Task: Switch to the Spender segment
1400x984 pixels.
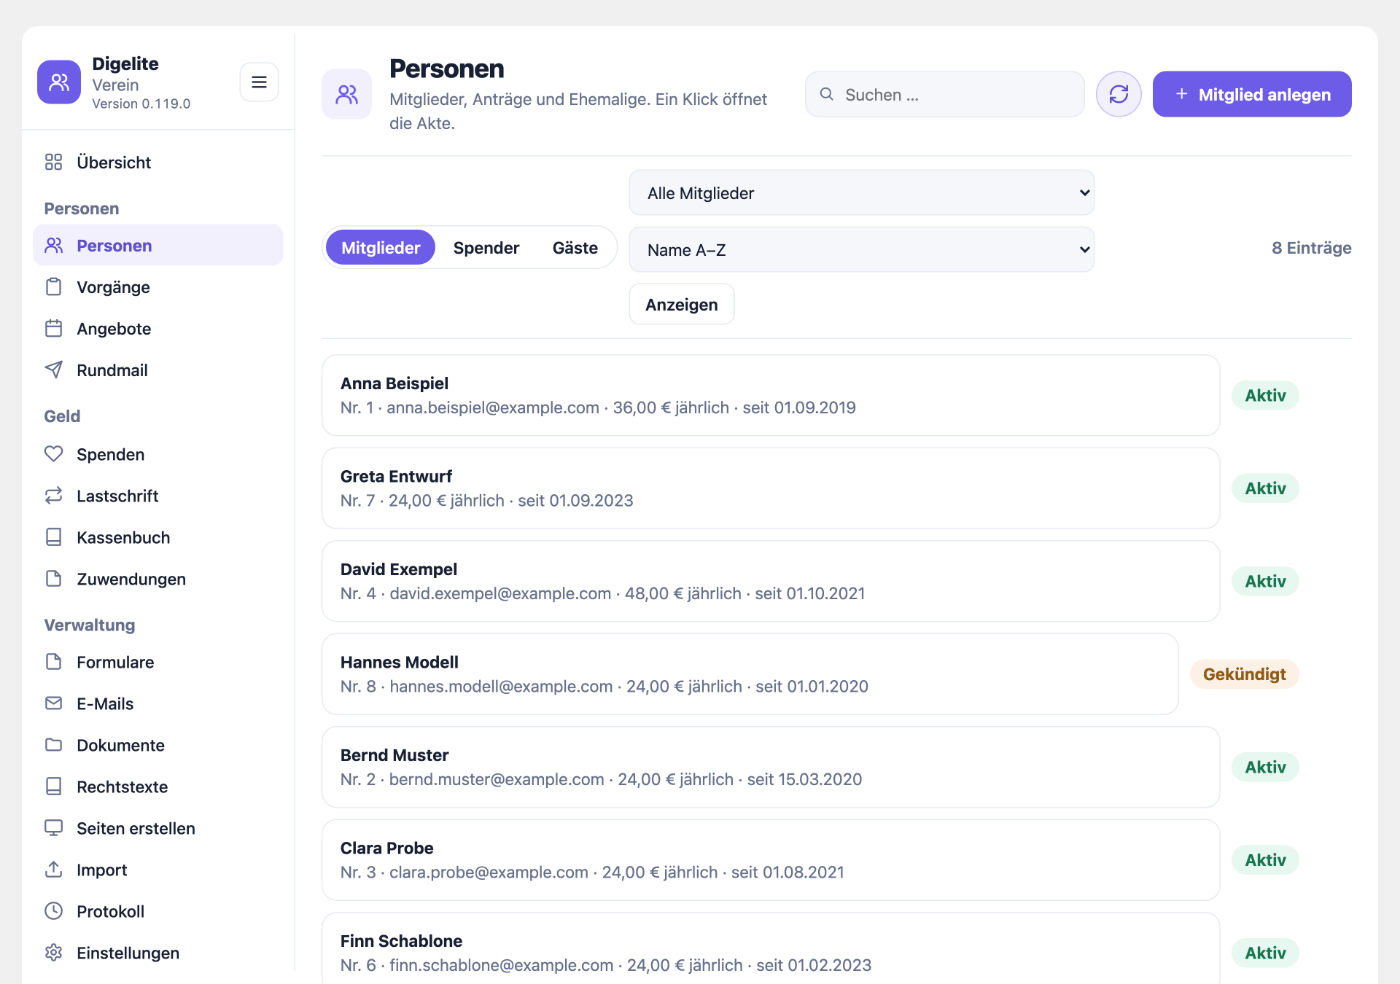Action: (486, 248)
